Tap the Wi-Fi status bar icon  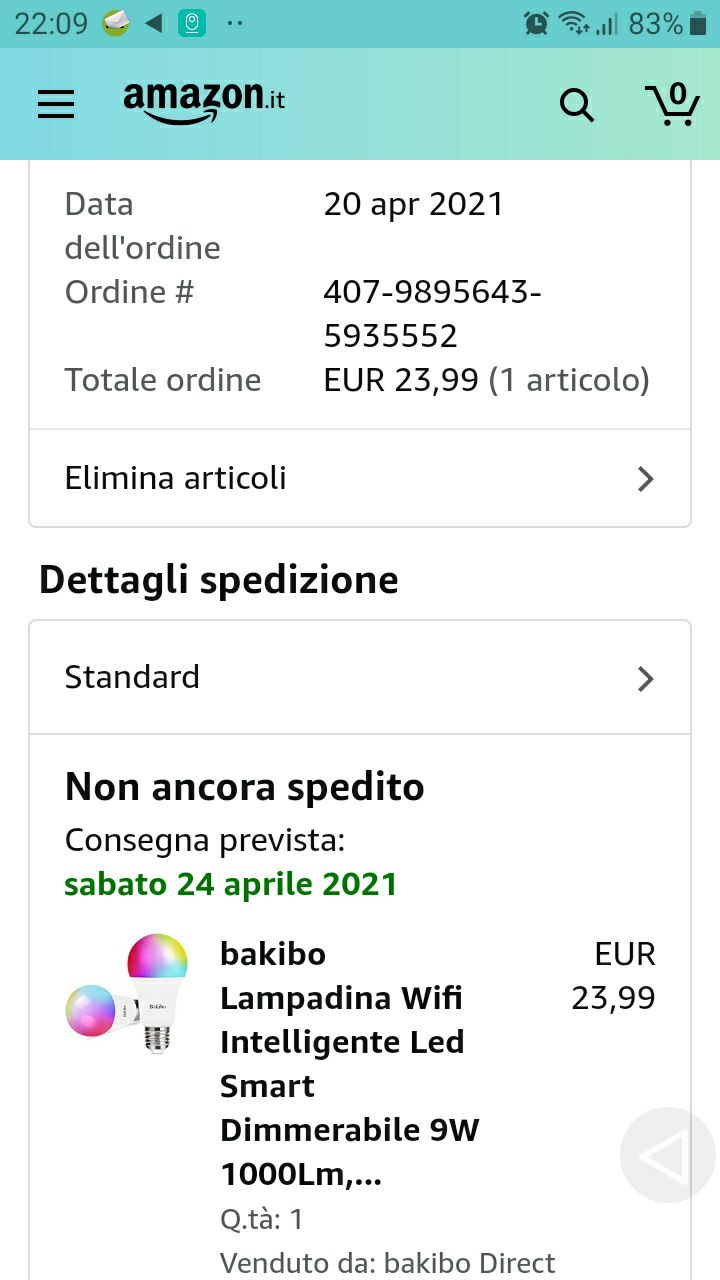point(573,23)
